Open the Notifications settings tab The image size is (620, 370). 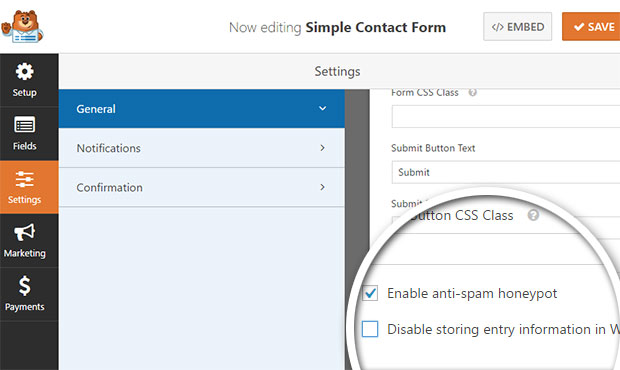tap(202, 148)
